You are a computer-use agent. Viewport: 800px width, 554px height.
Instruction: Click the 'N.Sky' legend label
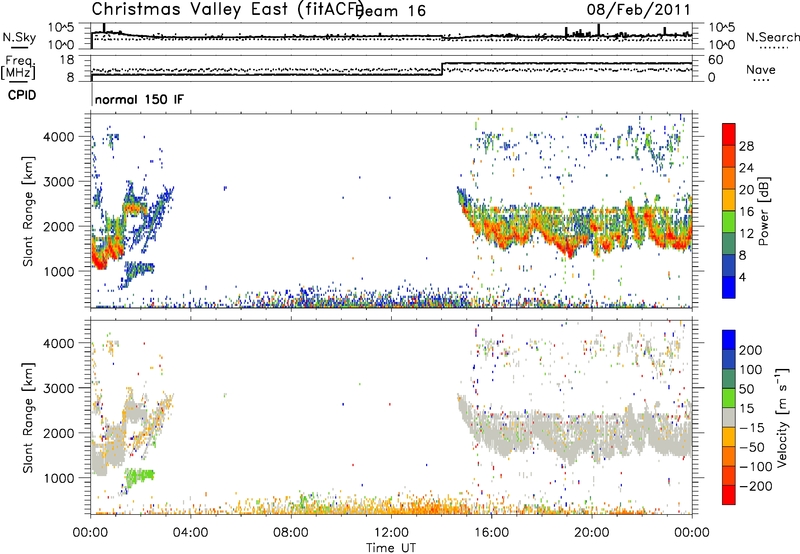coord(19,37)
